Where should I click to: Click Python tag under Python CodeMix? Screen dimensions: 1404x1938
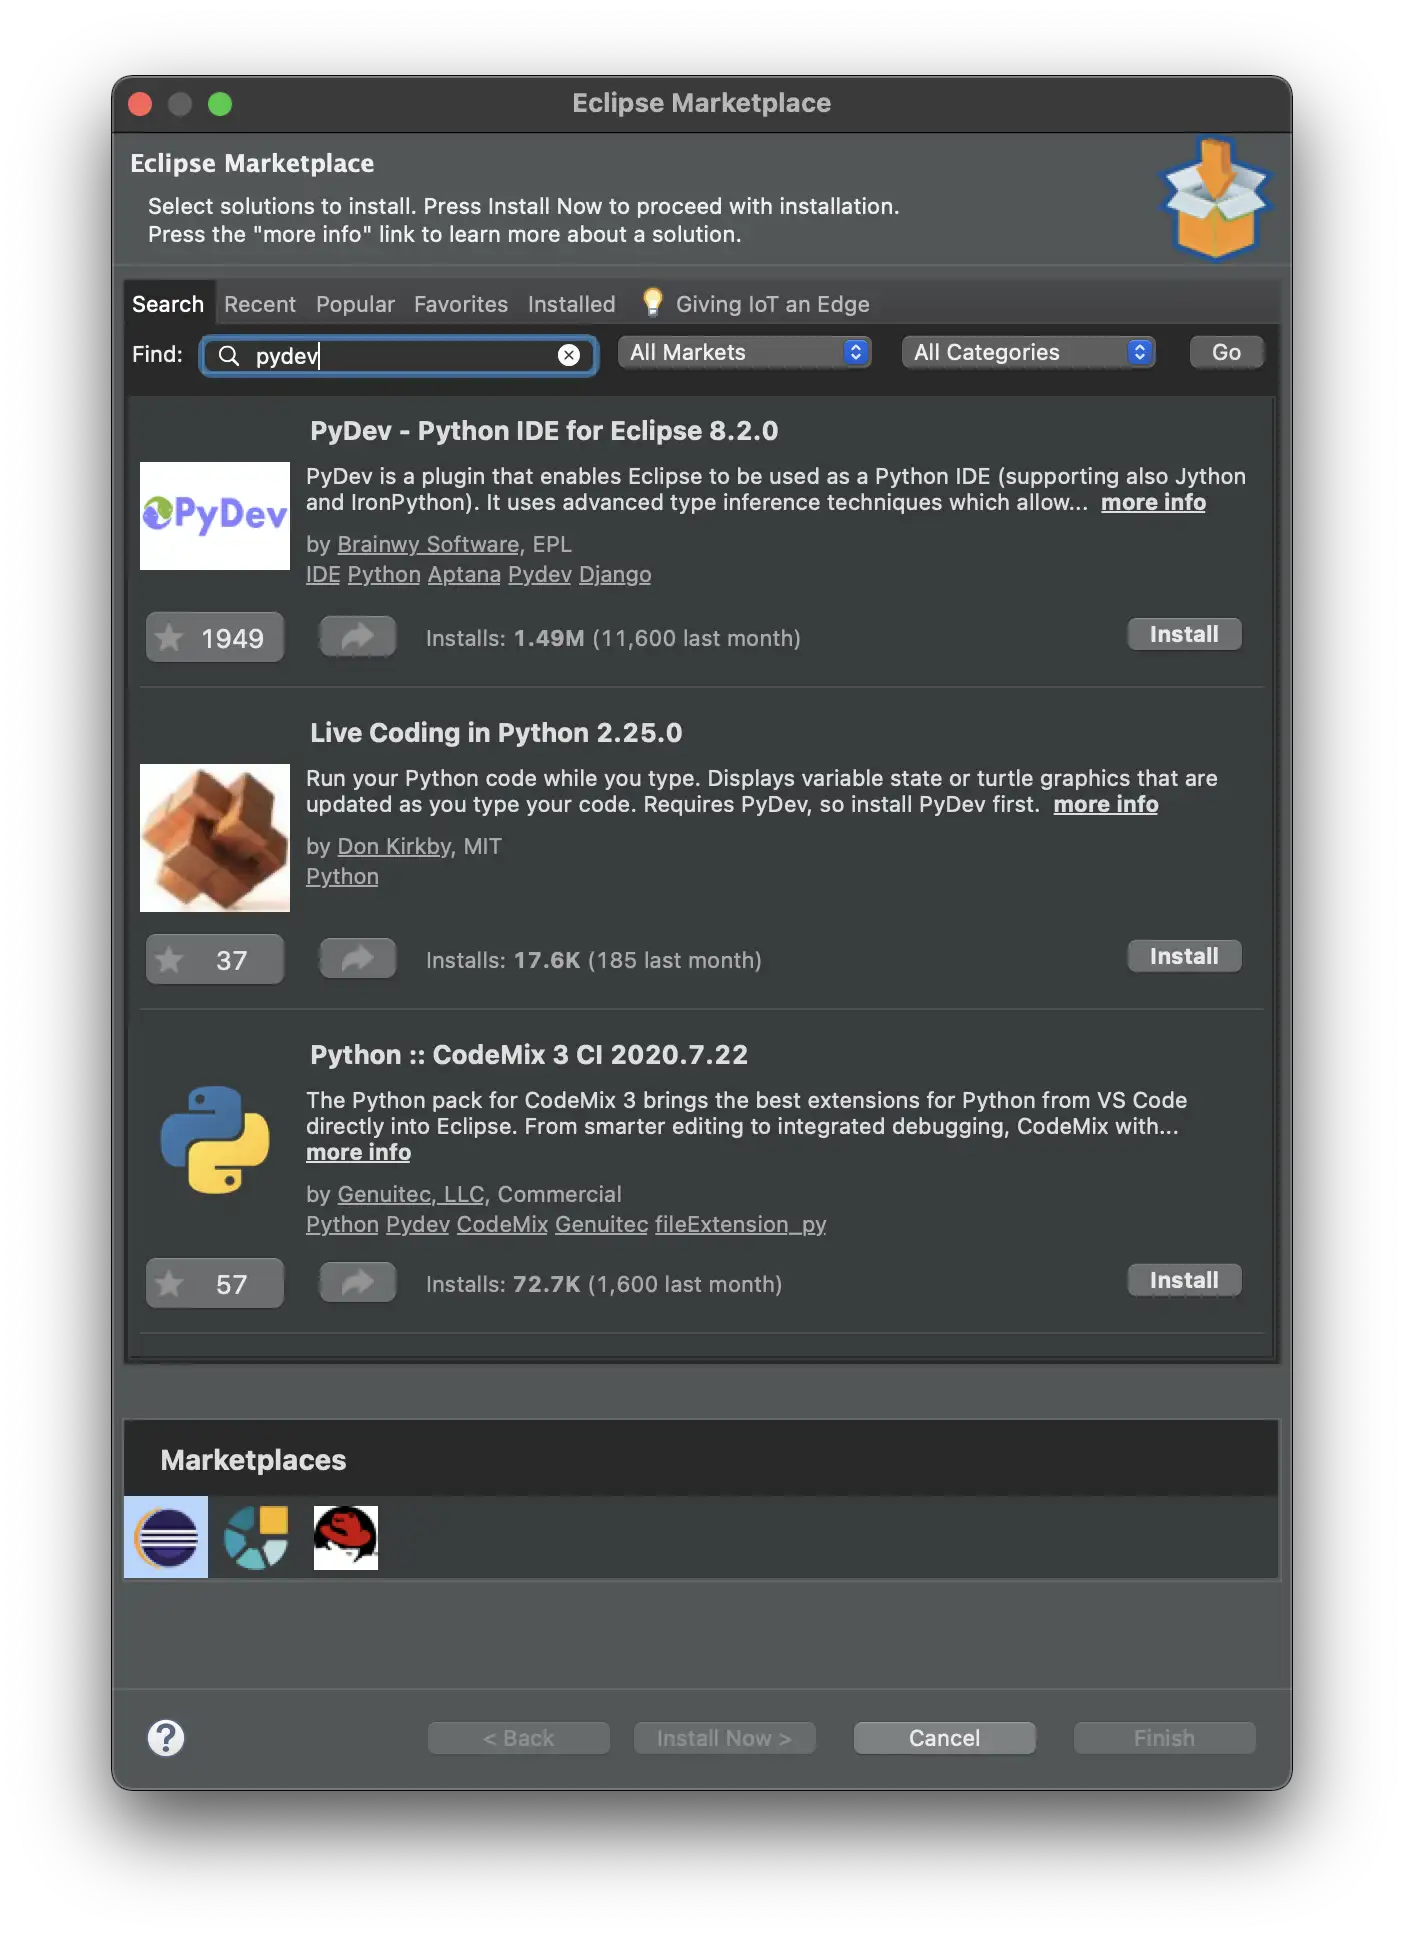tap(342, 1224)
